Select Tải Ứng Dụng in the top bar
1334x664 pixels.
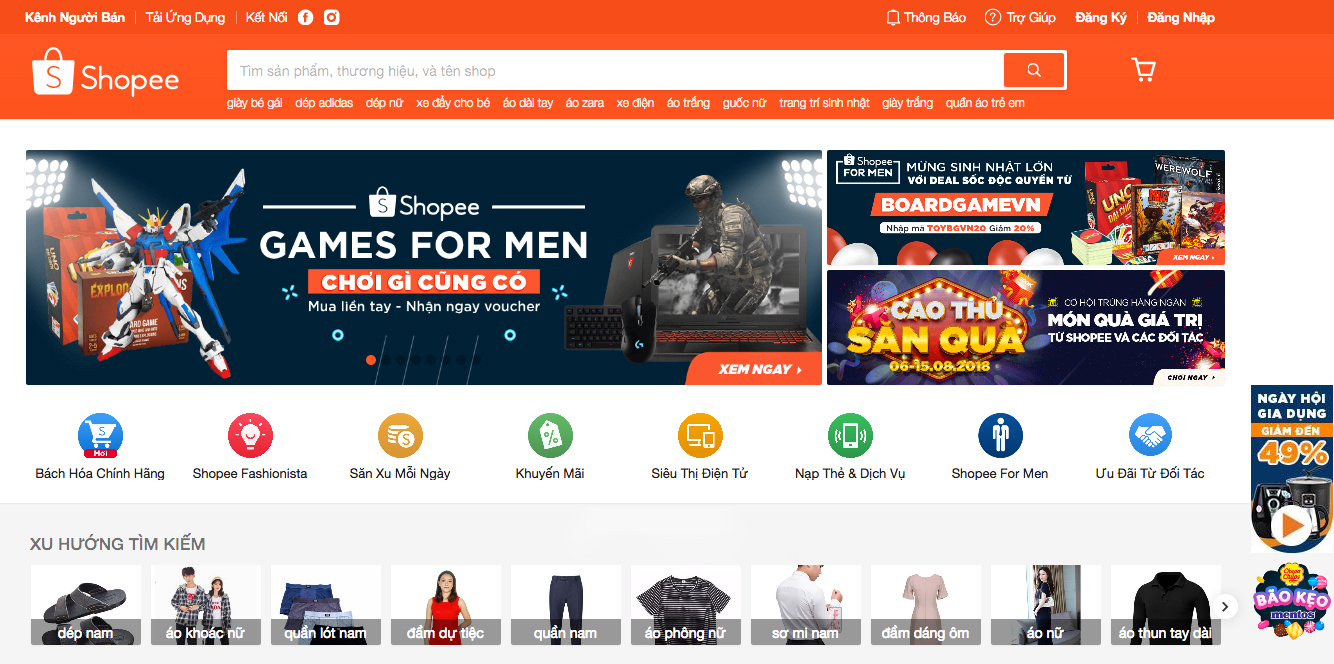tap(184, 16)
